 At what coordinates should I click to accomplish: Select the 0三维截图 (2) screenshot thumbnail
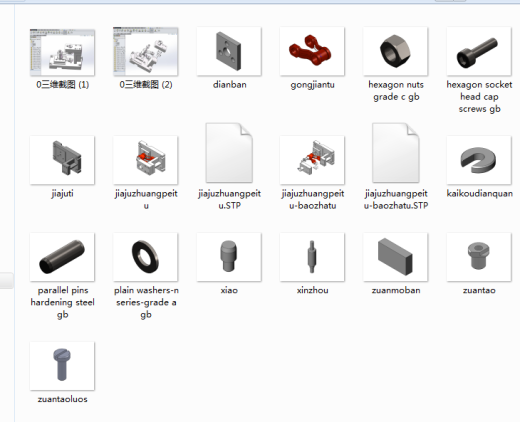146,52
